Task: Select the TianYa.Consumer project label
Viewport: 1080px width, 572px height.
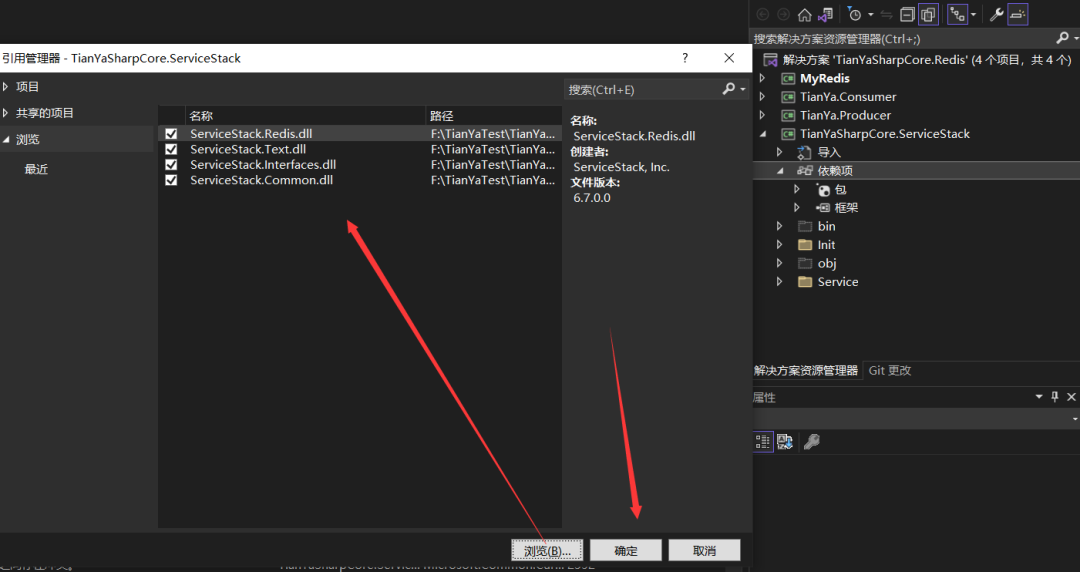Action: point(848,97)
